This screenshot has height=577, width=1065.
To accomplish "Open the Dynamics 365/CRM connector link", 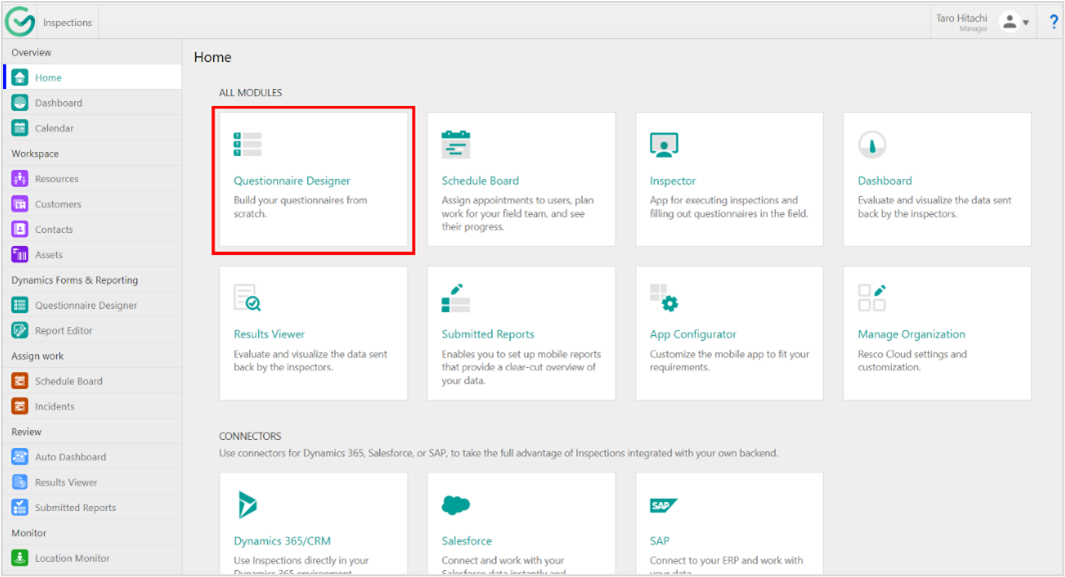I will point(282,541).
